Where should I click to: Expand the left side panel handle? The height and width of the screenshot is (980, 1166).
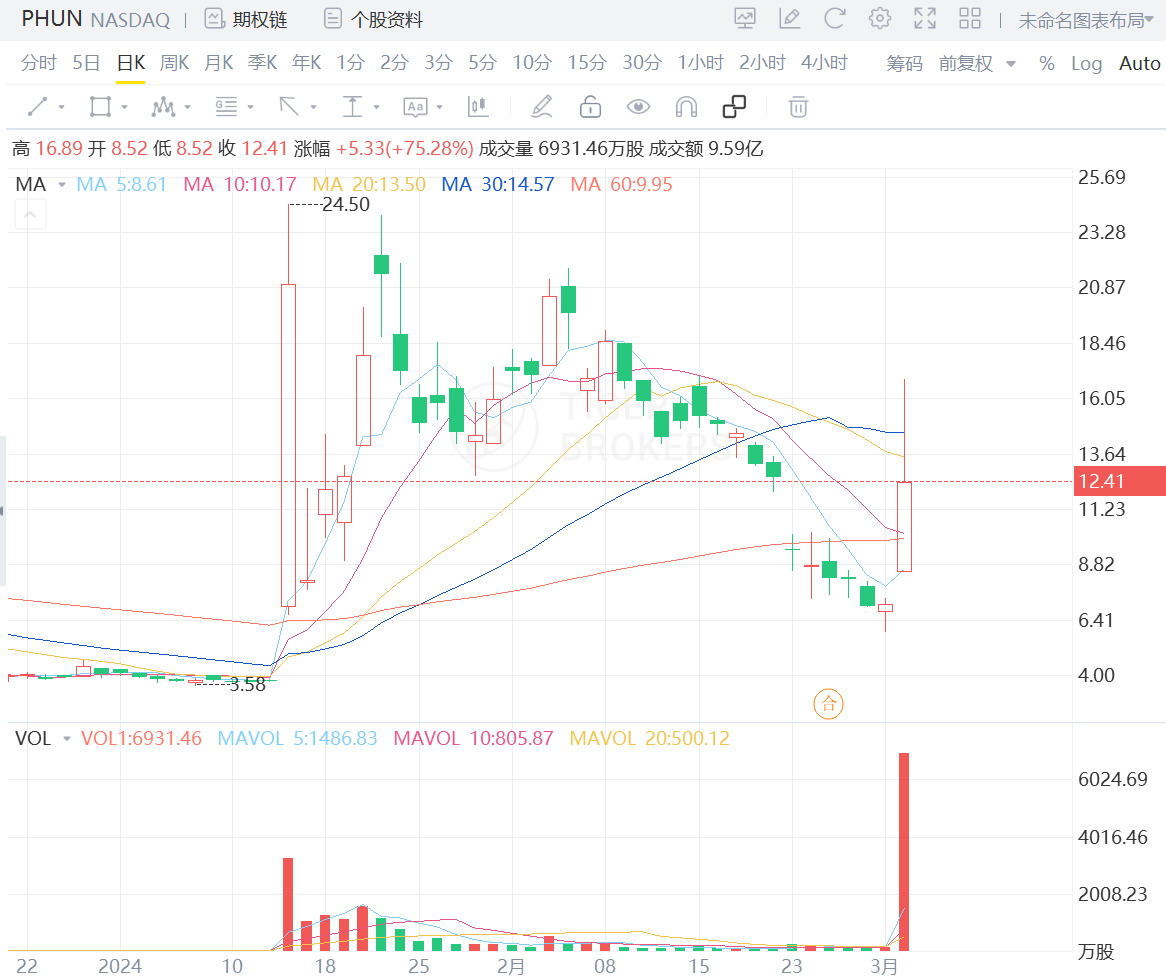(3, 511)
